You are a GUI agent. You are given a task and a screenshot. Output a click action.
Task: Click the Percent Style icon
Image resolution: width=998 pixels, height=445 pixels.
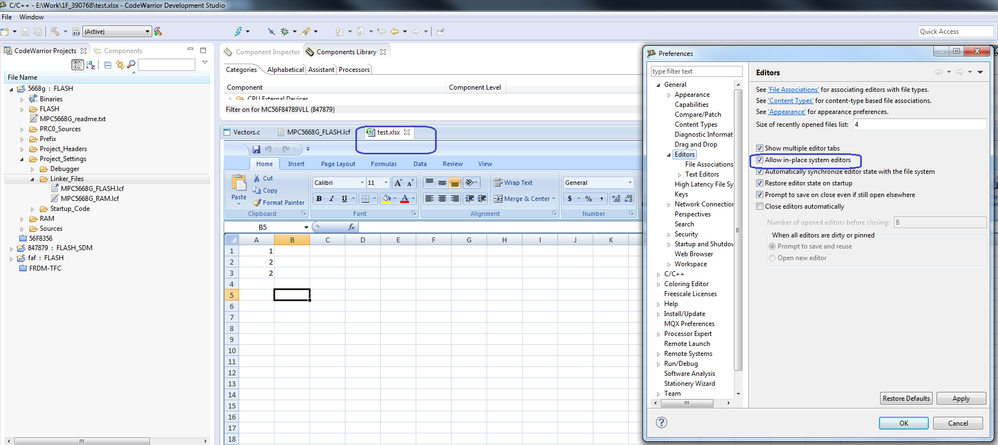point(589,199)
